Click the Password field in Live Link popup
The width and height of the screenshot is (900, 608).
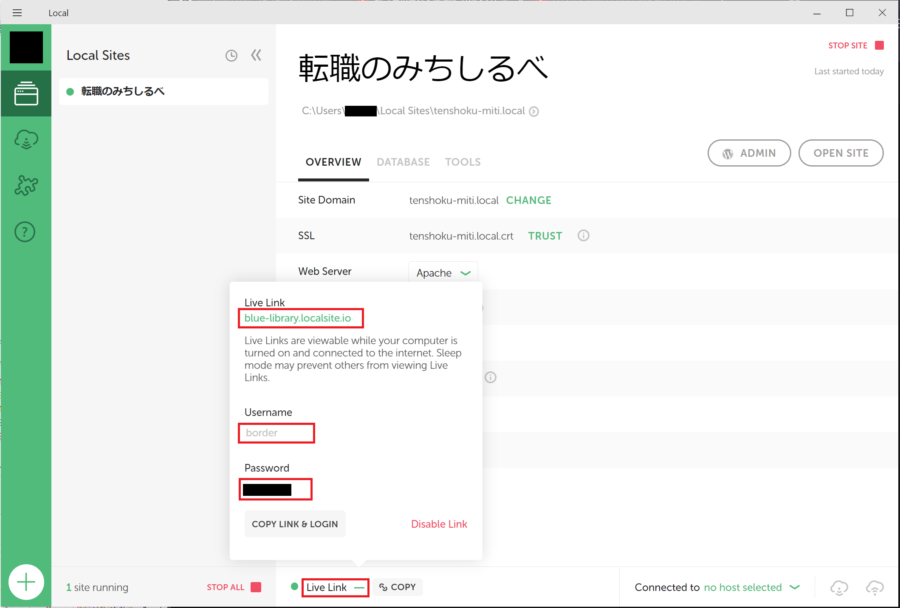[276, 489]
